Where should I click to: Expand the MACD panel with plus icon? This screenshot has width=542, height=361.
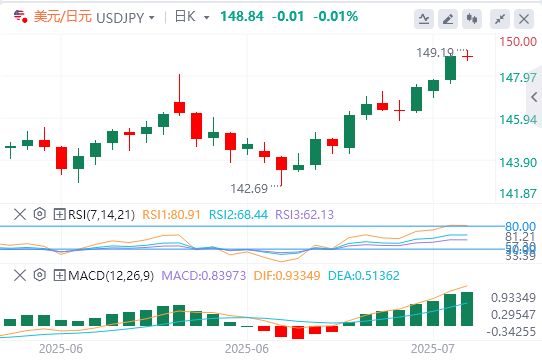point(59,275)
